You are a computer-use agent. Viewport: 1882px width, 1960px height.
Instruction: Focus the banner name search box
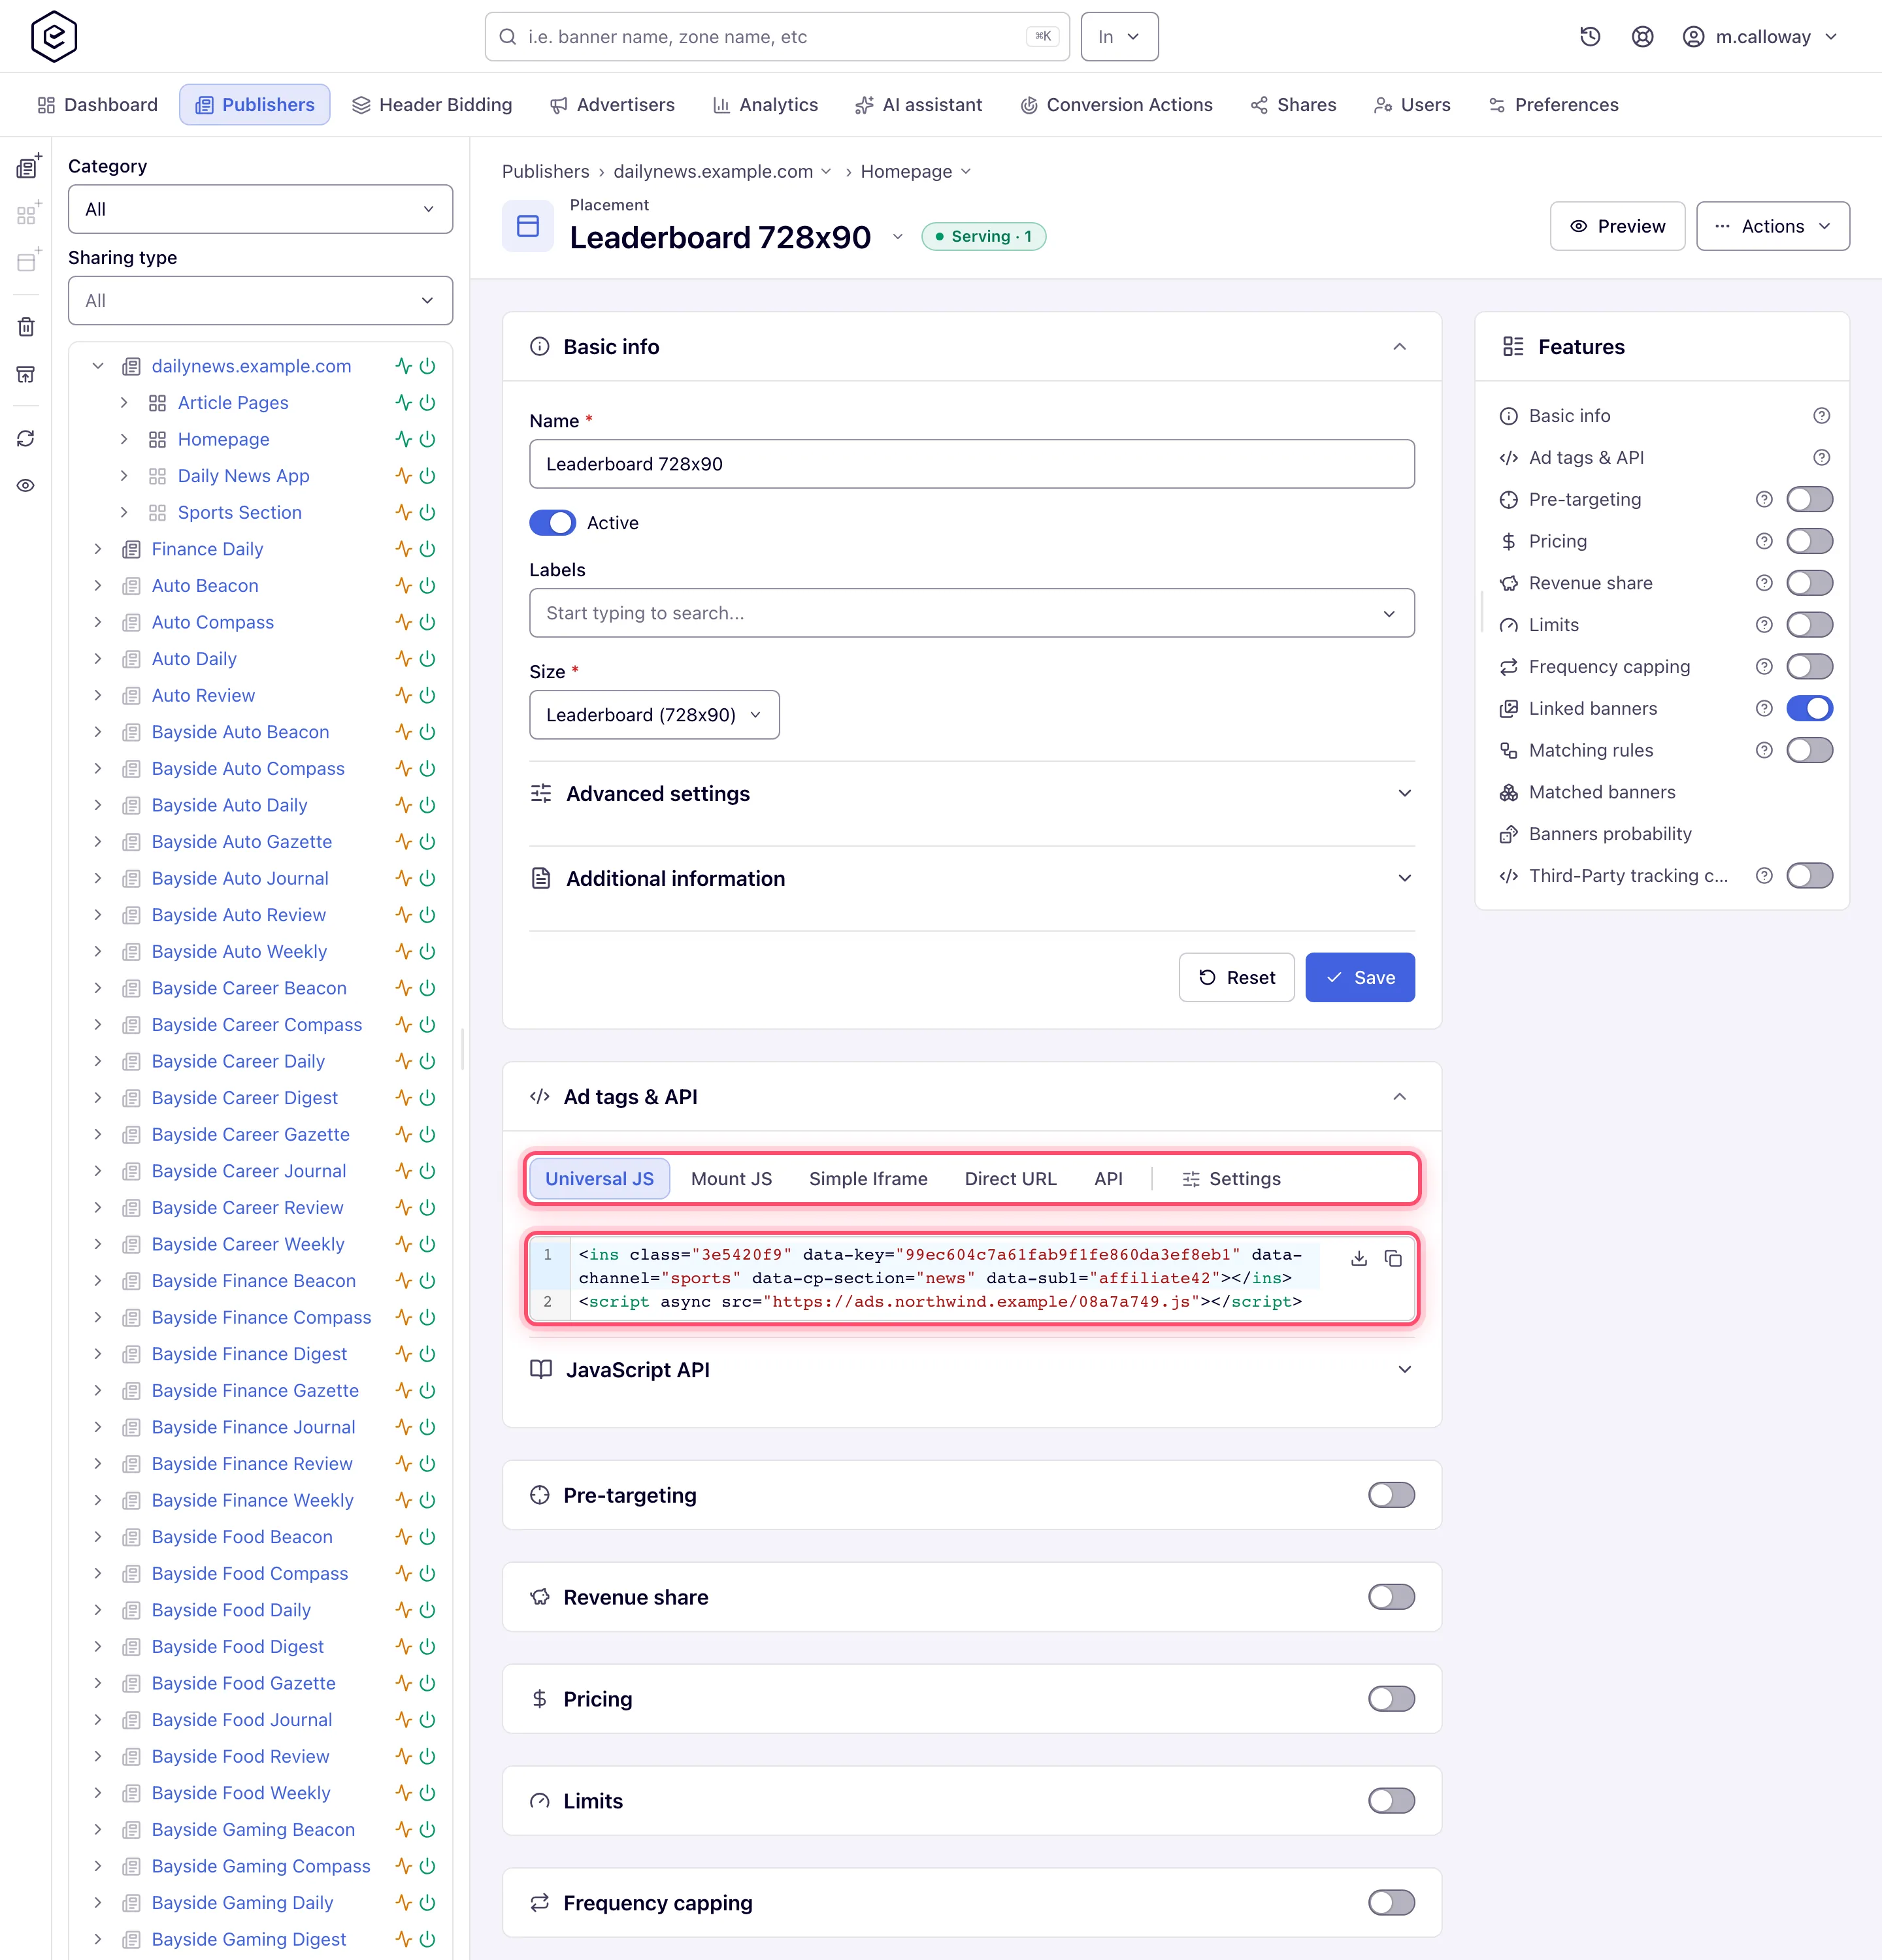[x=777, y=37]
